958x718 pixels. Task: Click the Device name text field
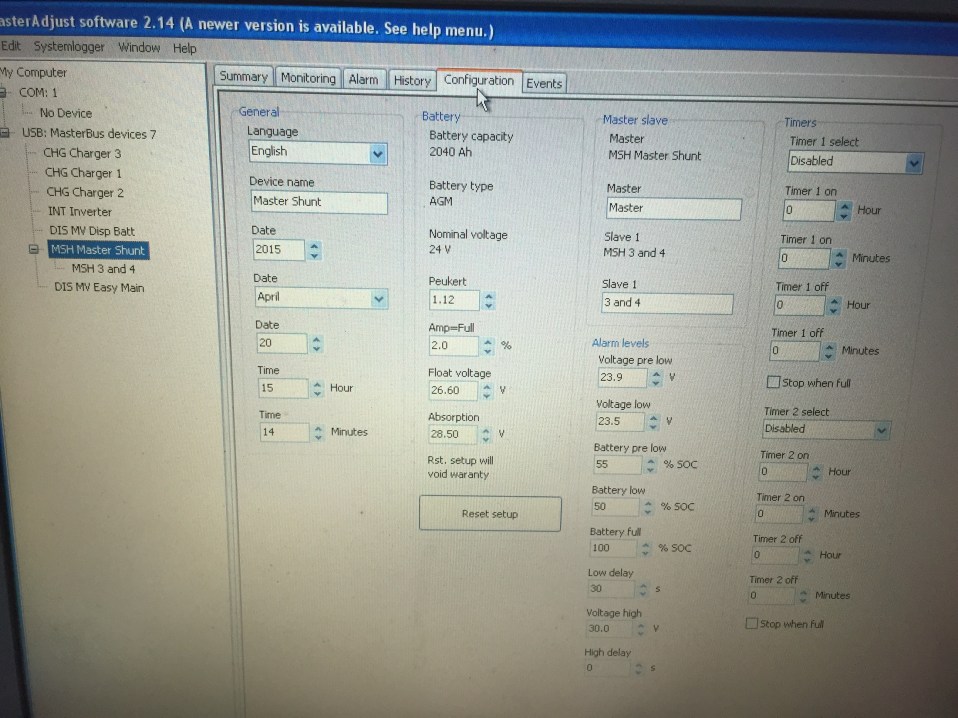[318, 202]
